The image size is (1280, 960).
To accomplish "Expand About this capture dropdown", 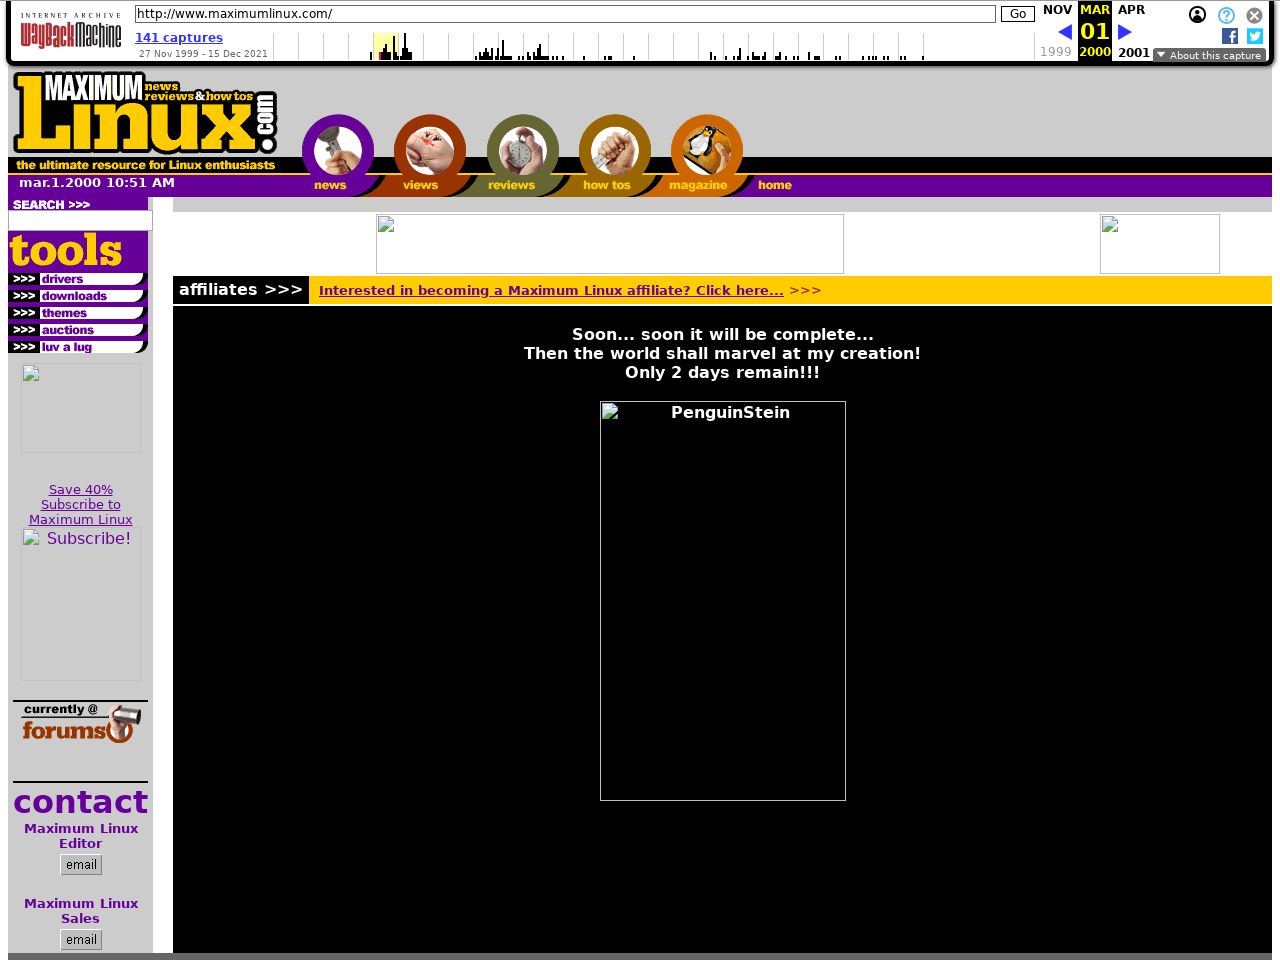I will click(x=1209, y=55).
